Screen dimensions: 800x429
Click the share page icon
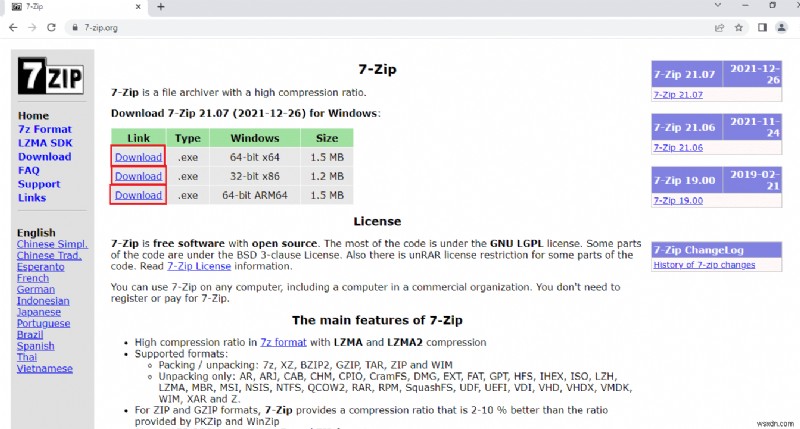[x=719, y=28]
